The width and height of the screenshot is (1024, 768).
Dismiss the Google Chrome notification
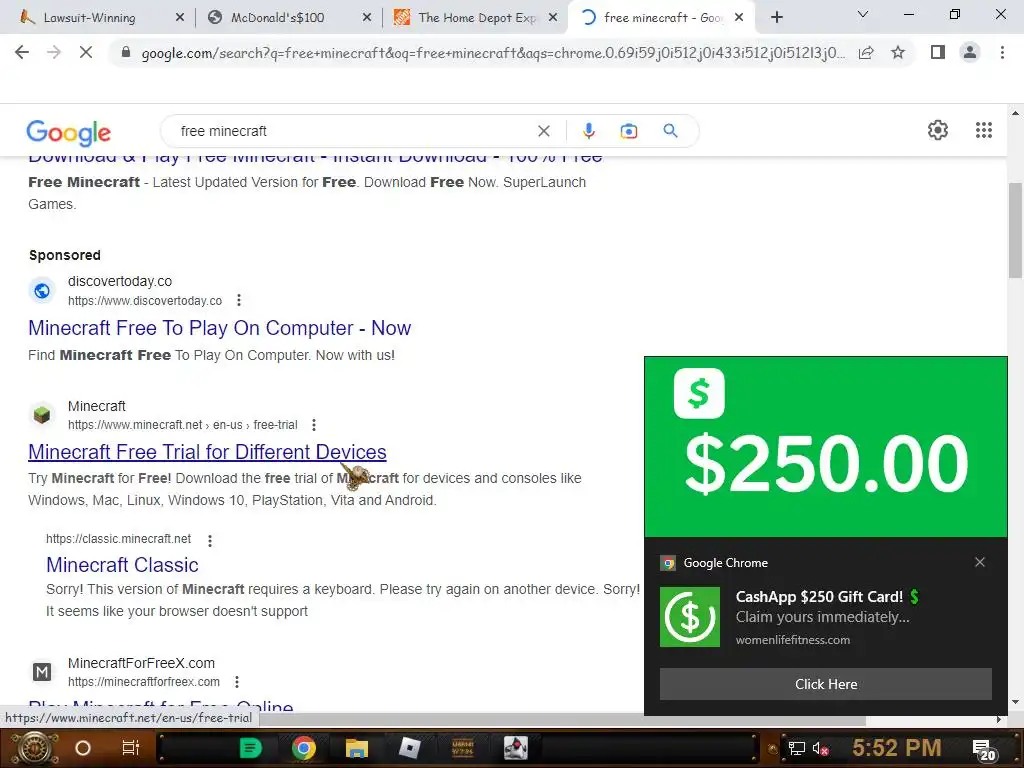(x=980, y=562)
